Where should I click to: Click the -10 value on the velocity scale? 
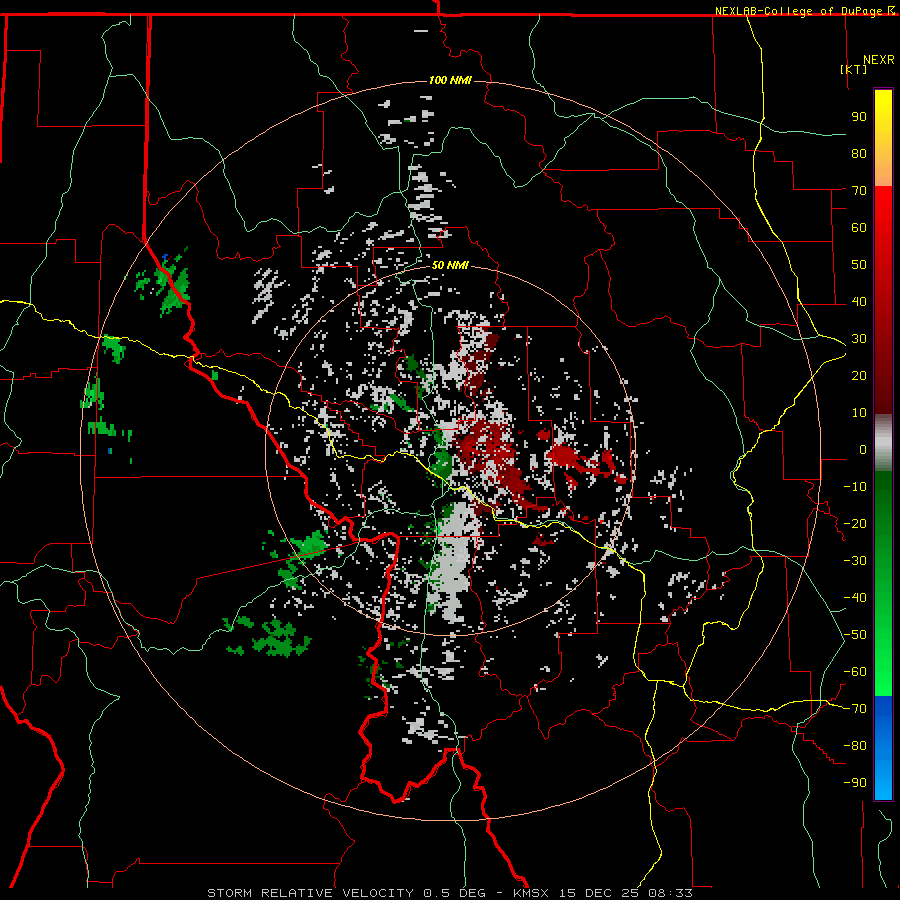pyautogui.click(x=855, y=487)
